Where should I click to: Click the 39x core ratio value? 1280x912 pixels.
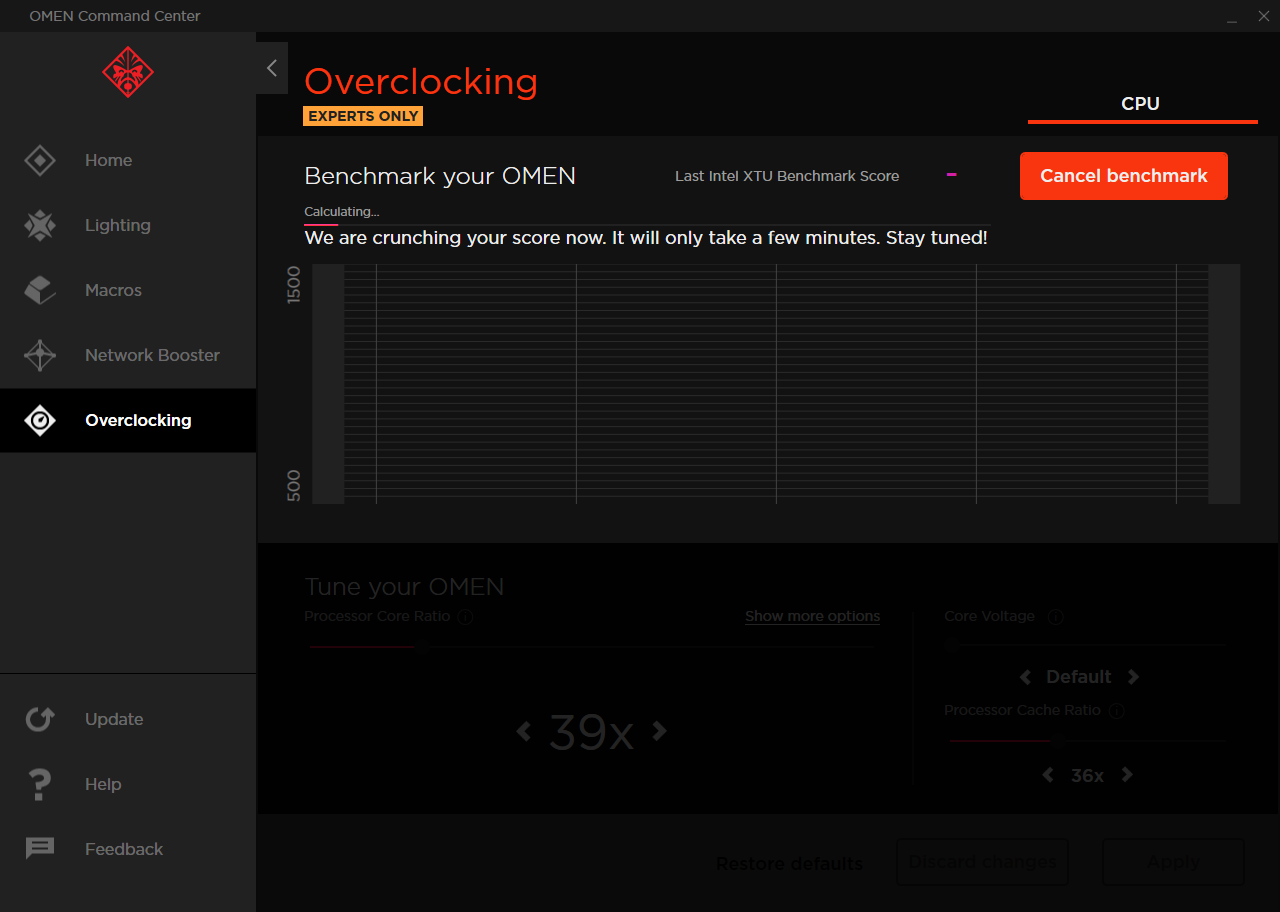591,733
